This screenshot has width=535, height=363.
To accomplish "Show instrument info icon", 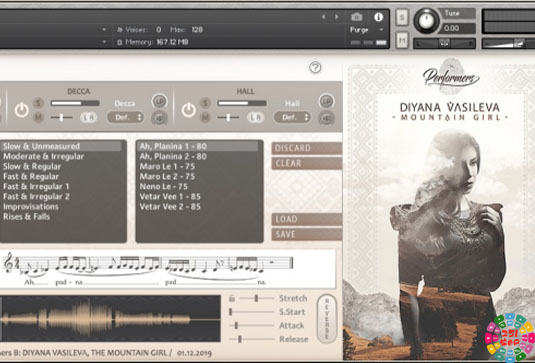I will (x=378, y=17).
